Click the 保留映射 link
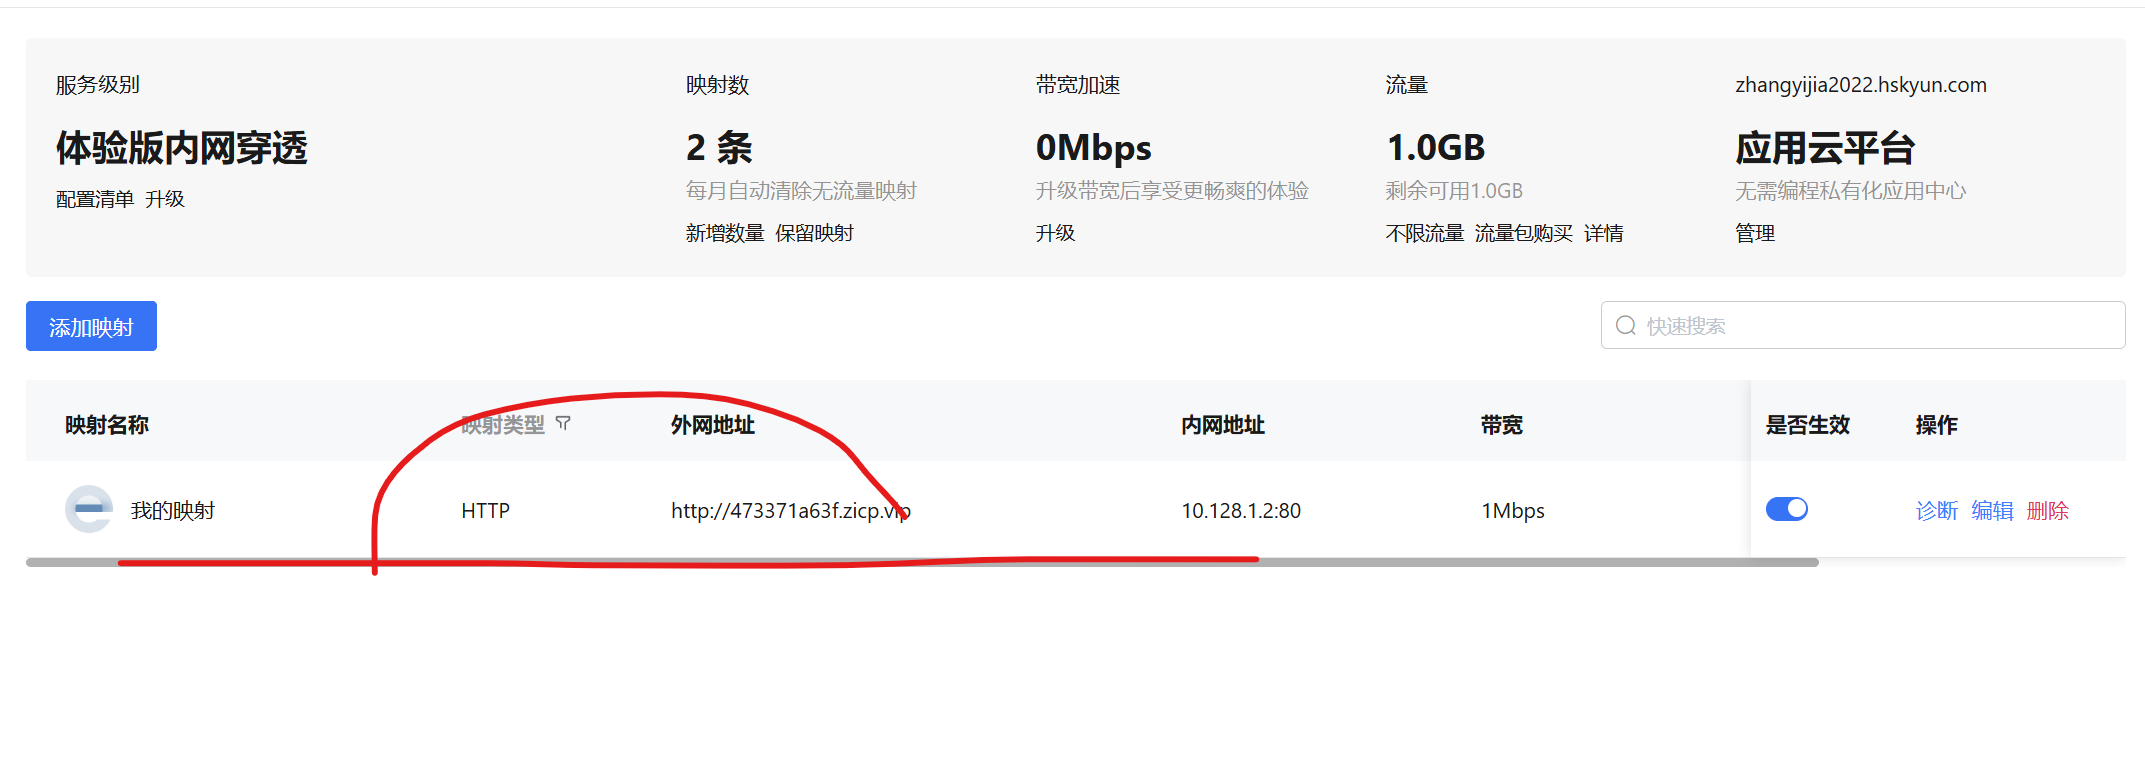 pos(814,233)
